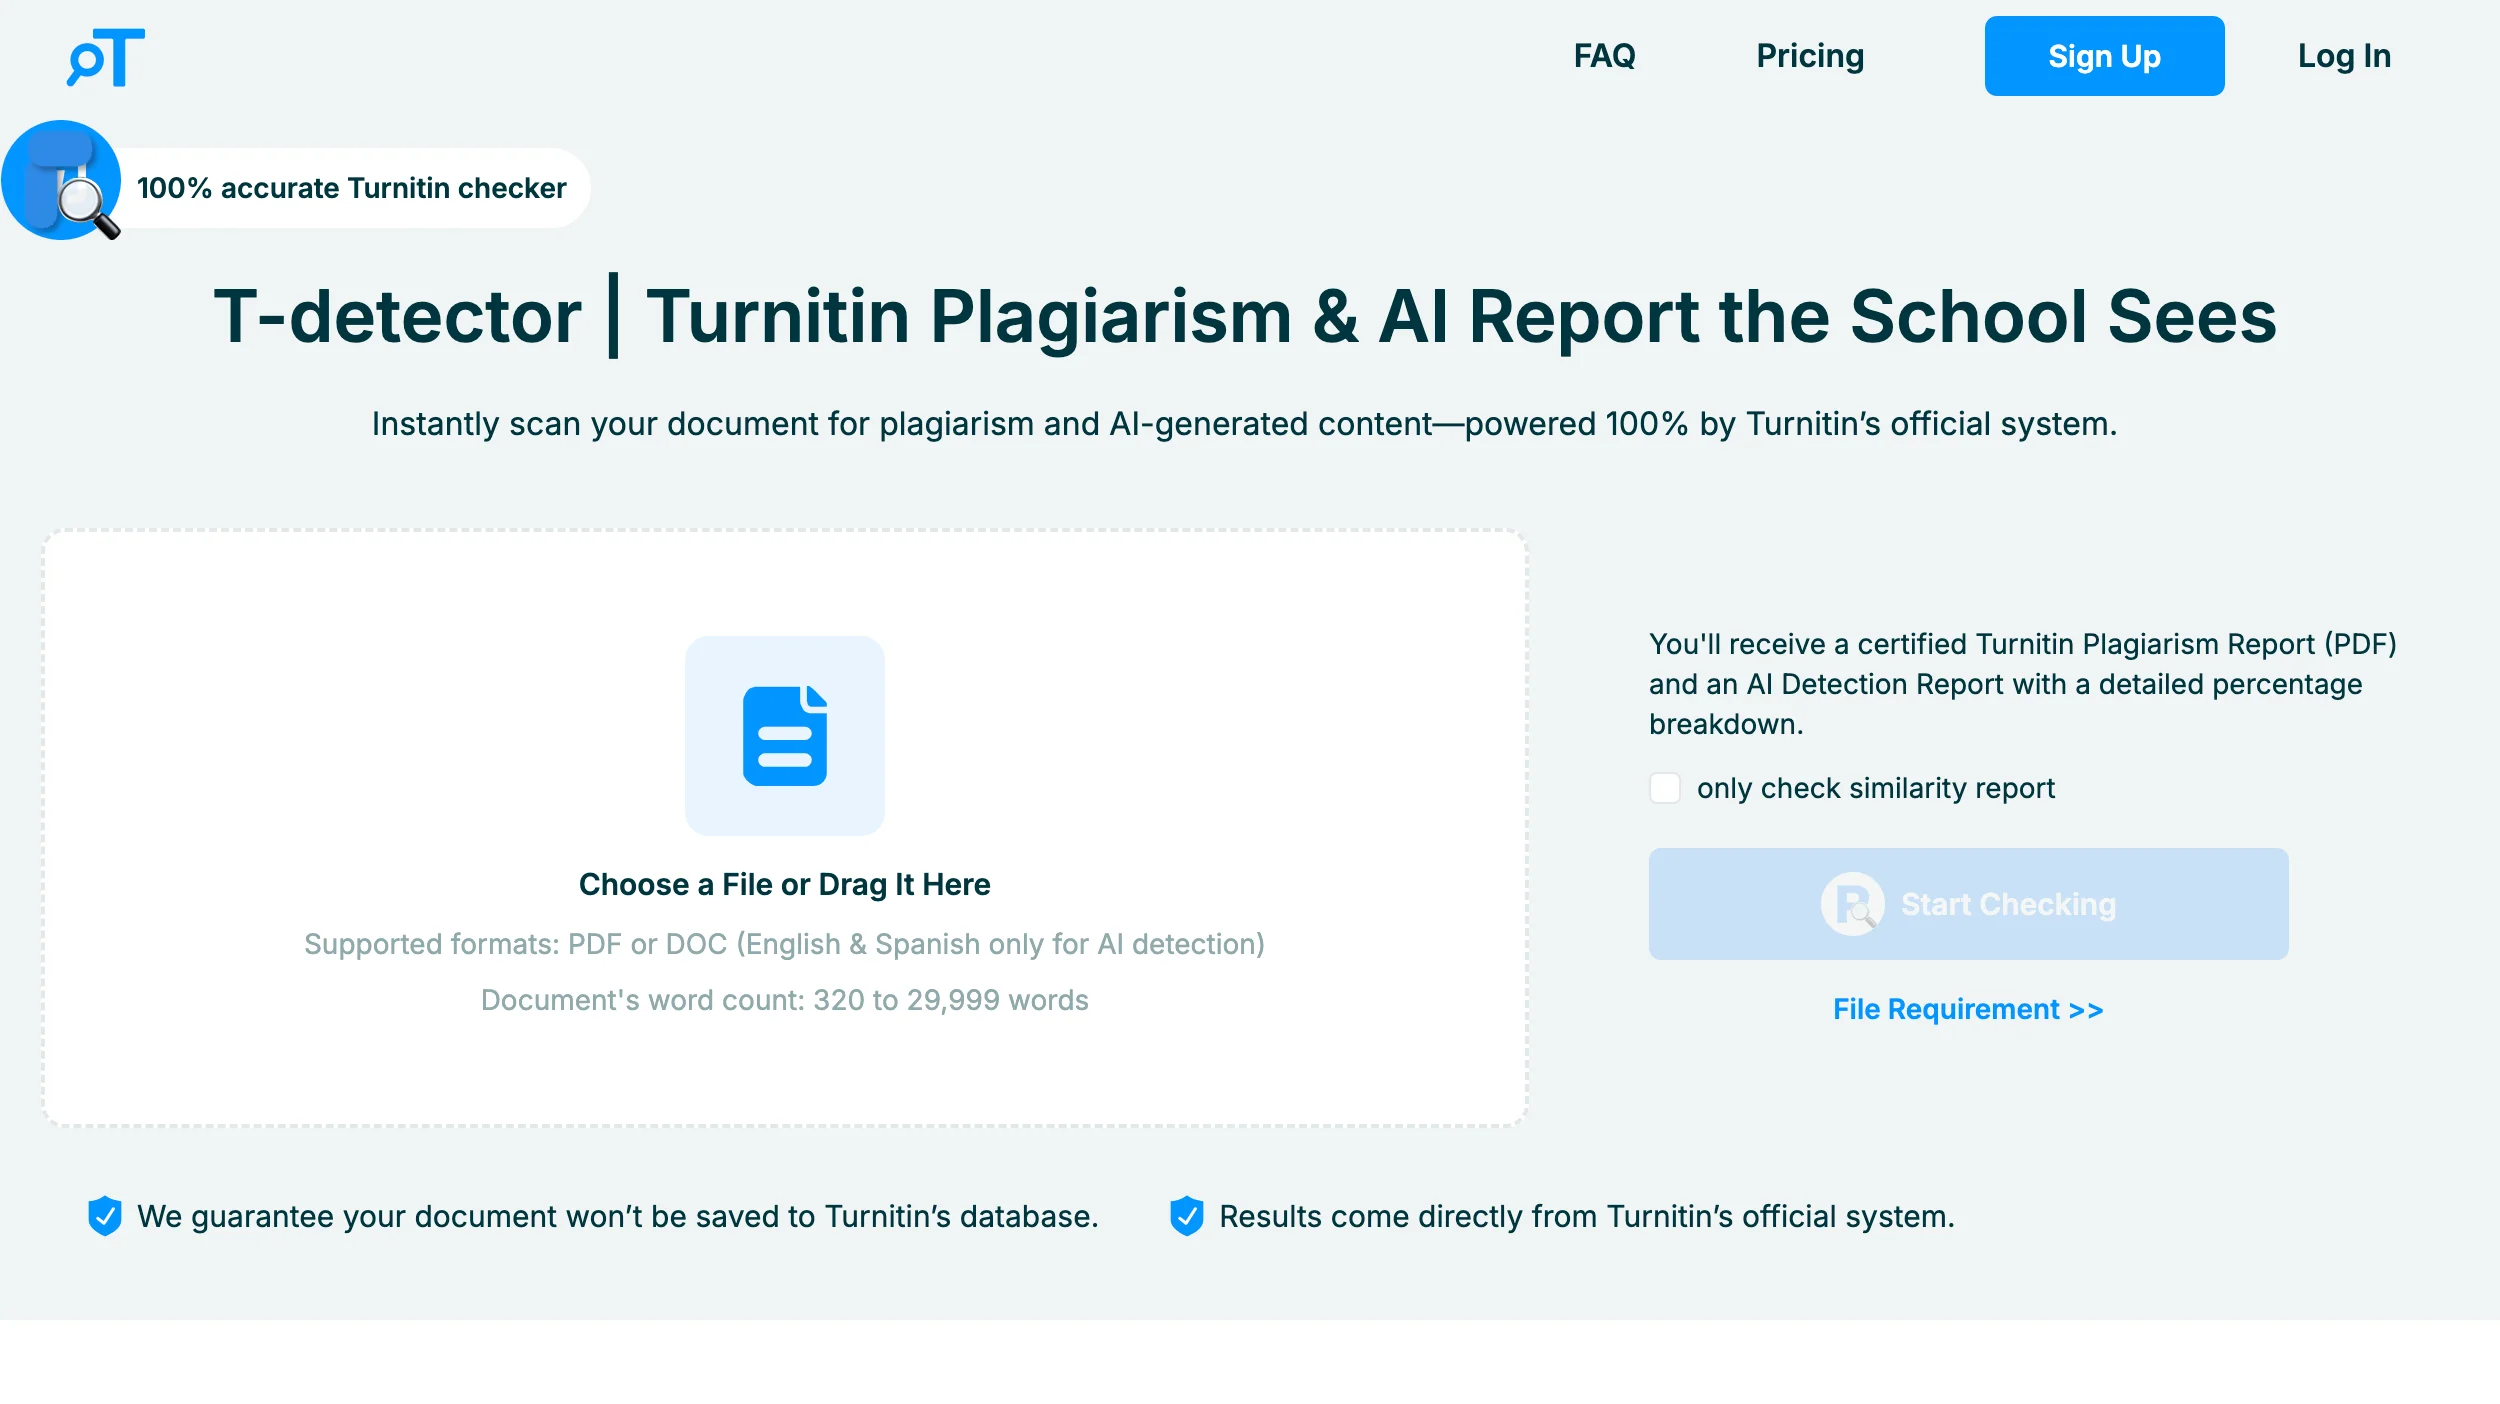Click the Start Checking button
The height and width of the screenshot is (1404, 2500).
click(1969, 904)
